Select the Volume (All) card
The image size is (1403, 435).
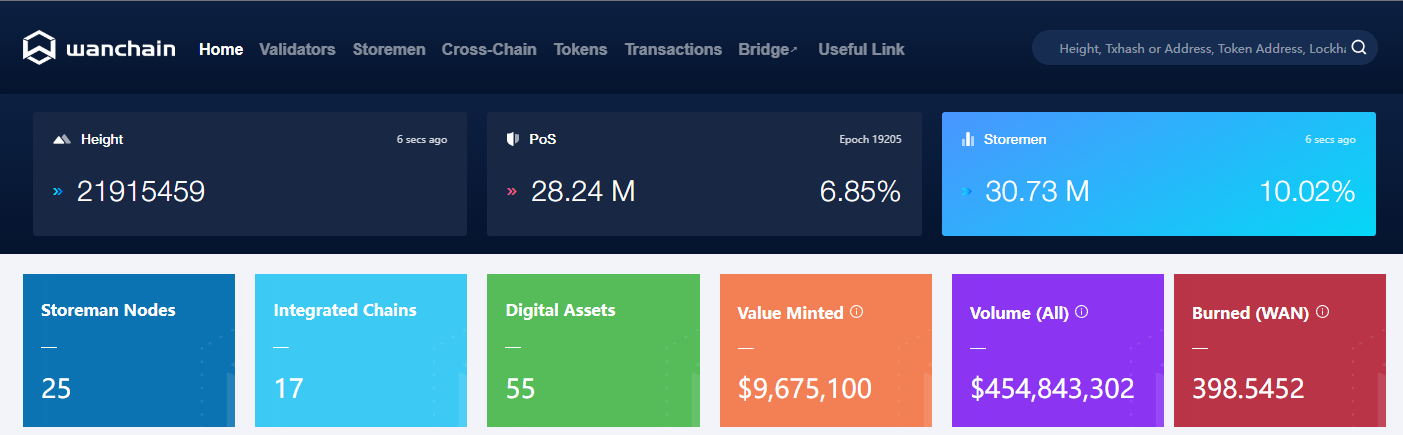tap(1058, 351)
